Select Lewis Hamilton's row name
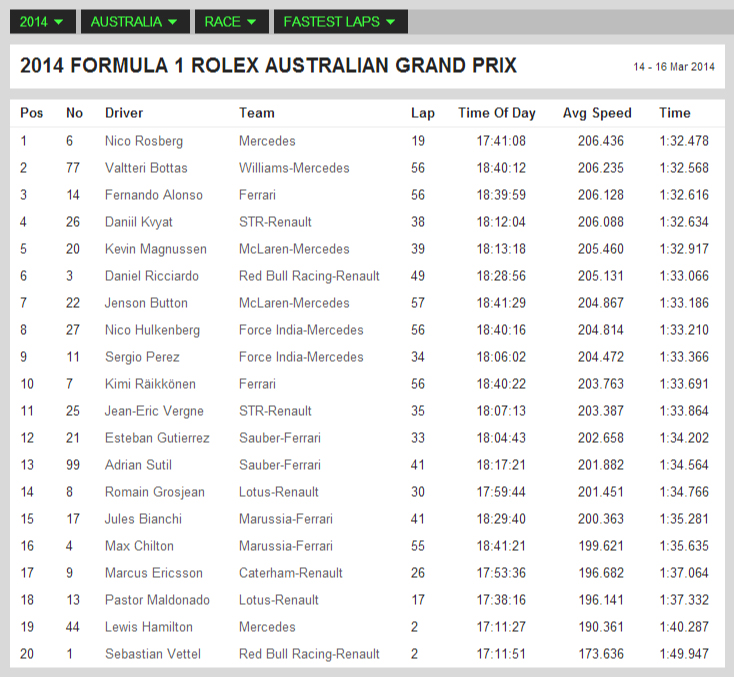This screenshot has width=734, height=677. point(149,627)
